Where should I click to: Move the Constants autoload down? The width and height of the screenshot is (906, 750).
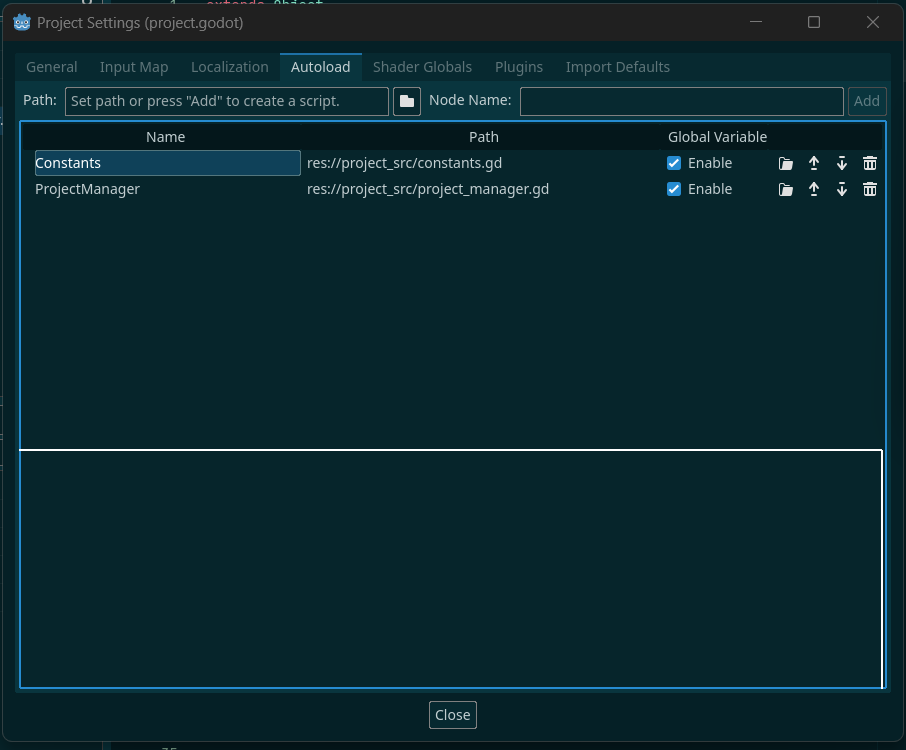click(841, 162)
